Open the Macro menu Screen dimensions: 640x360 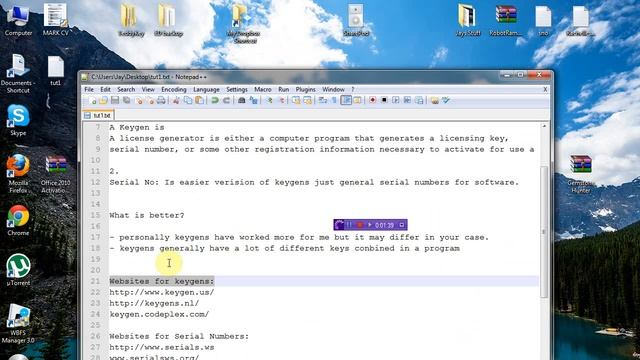tap(262, 89)
